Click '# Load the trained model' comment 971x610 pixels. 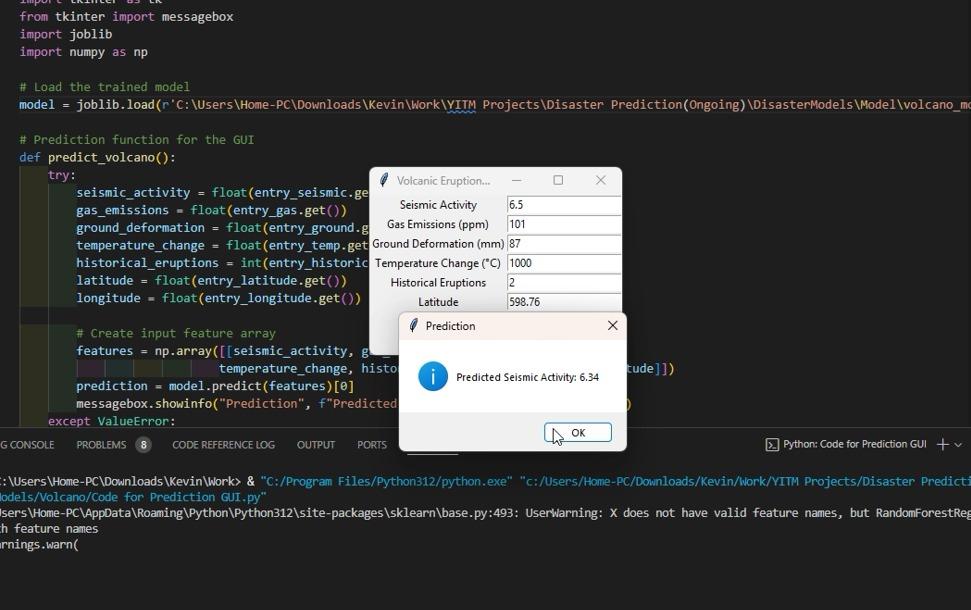[104, 87]
